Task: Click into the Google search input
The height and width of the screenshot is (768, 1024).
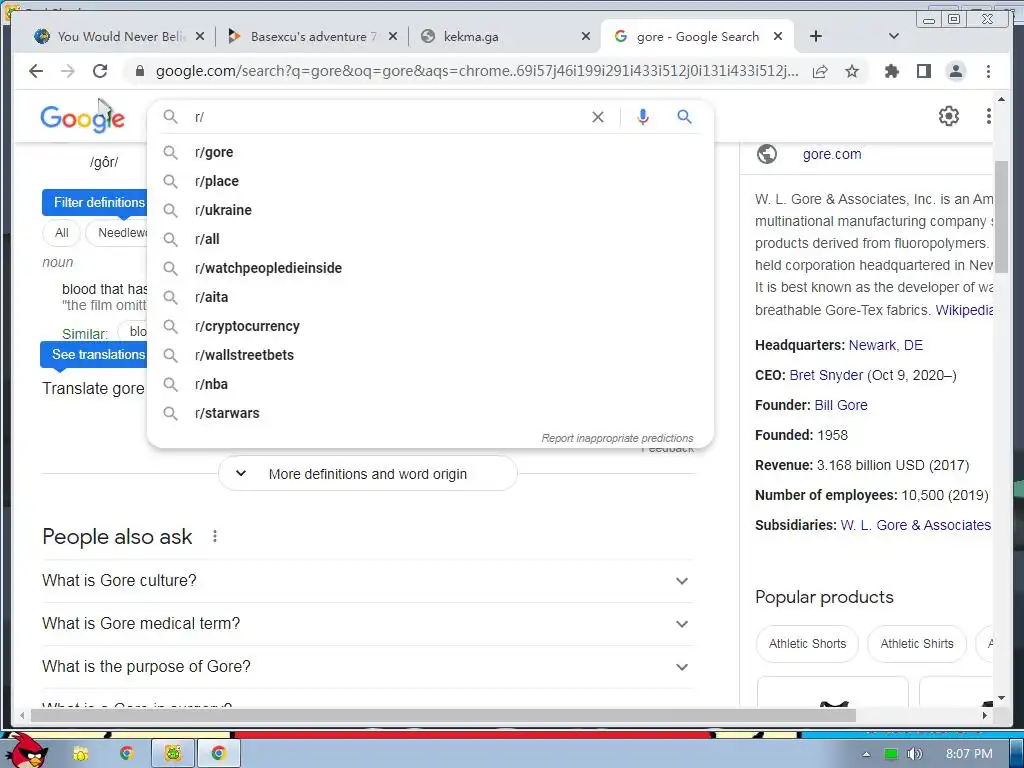Action: (x=389, y=117)
